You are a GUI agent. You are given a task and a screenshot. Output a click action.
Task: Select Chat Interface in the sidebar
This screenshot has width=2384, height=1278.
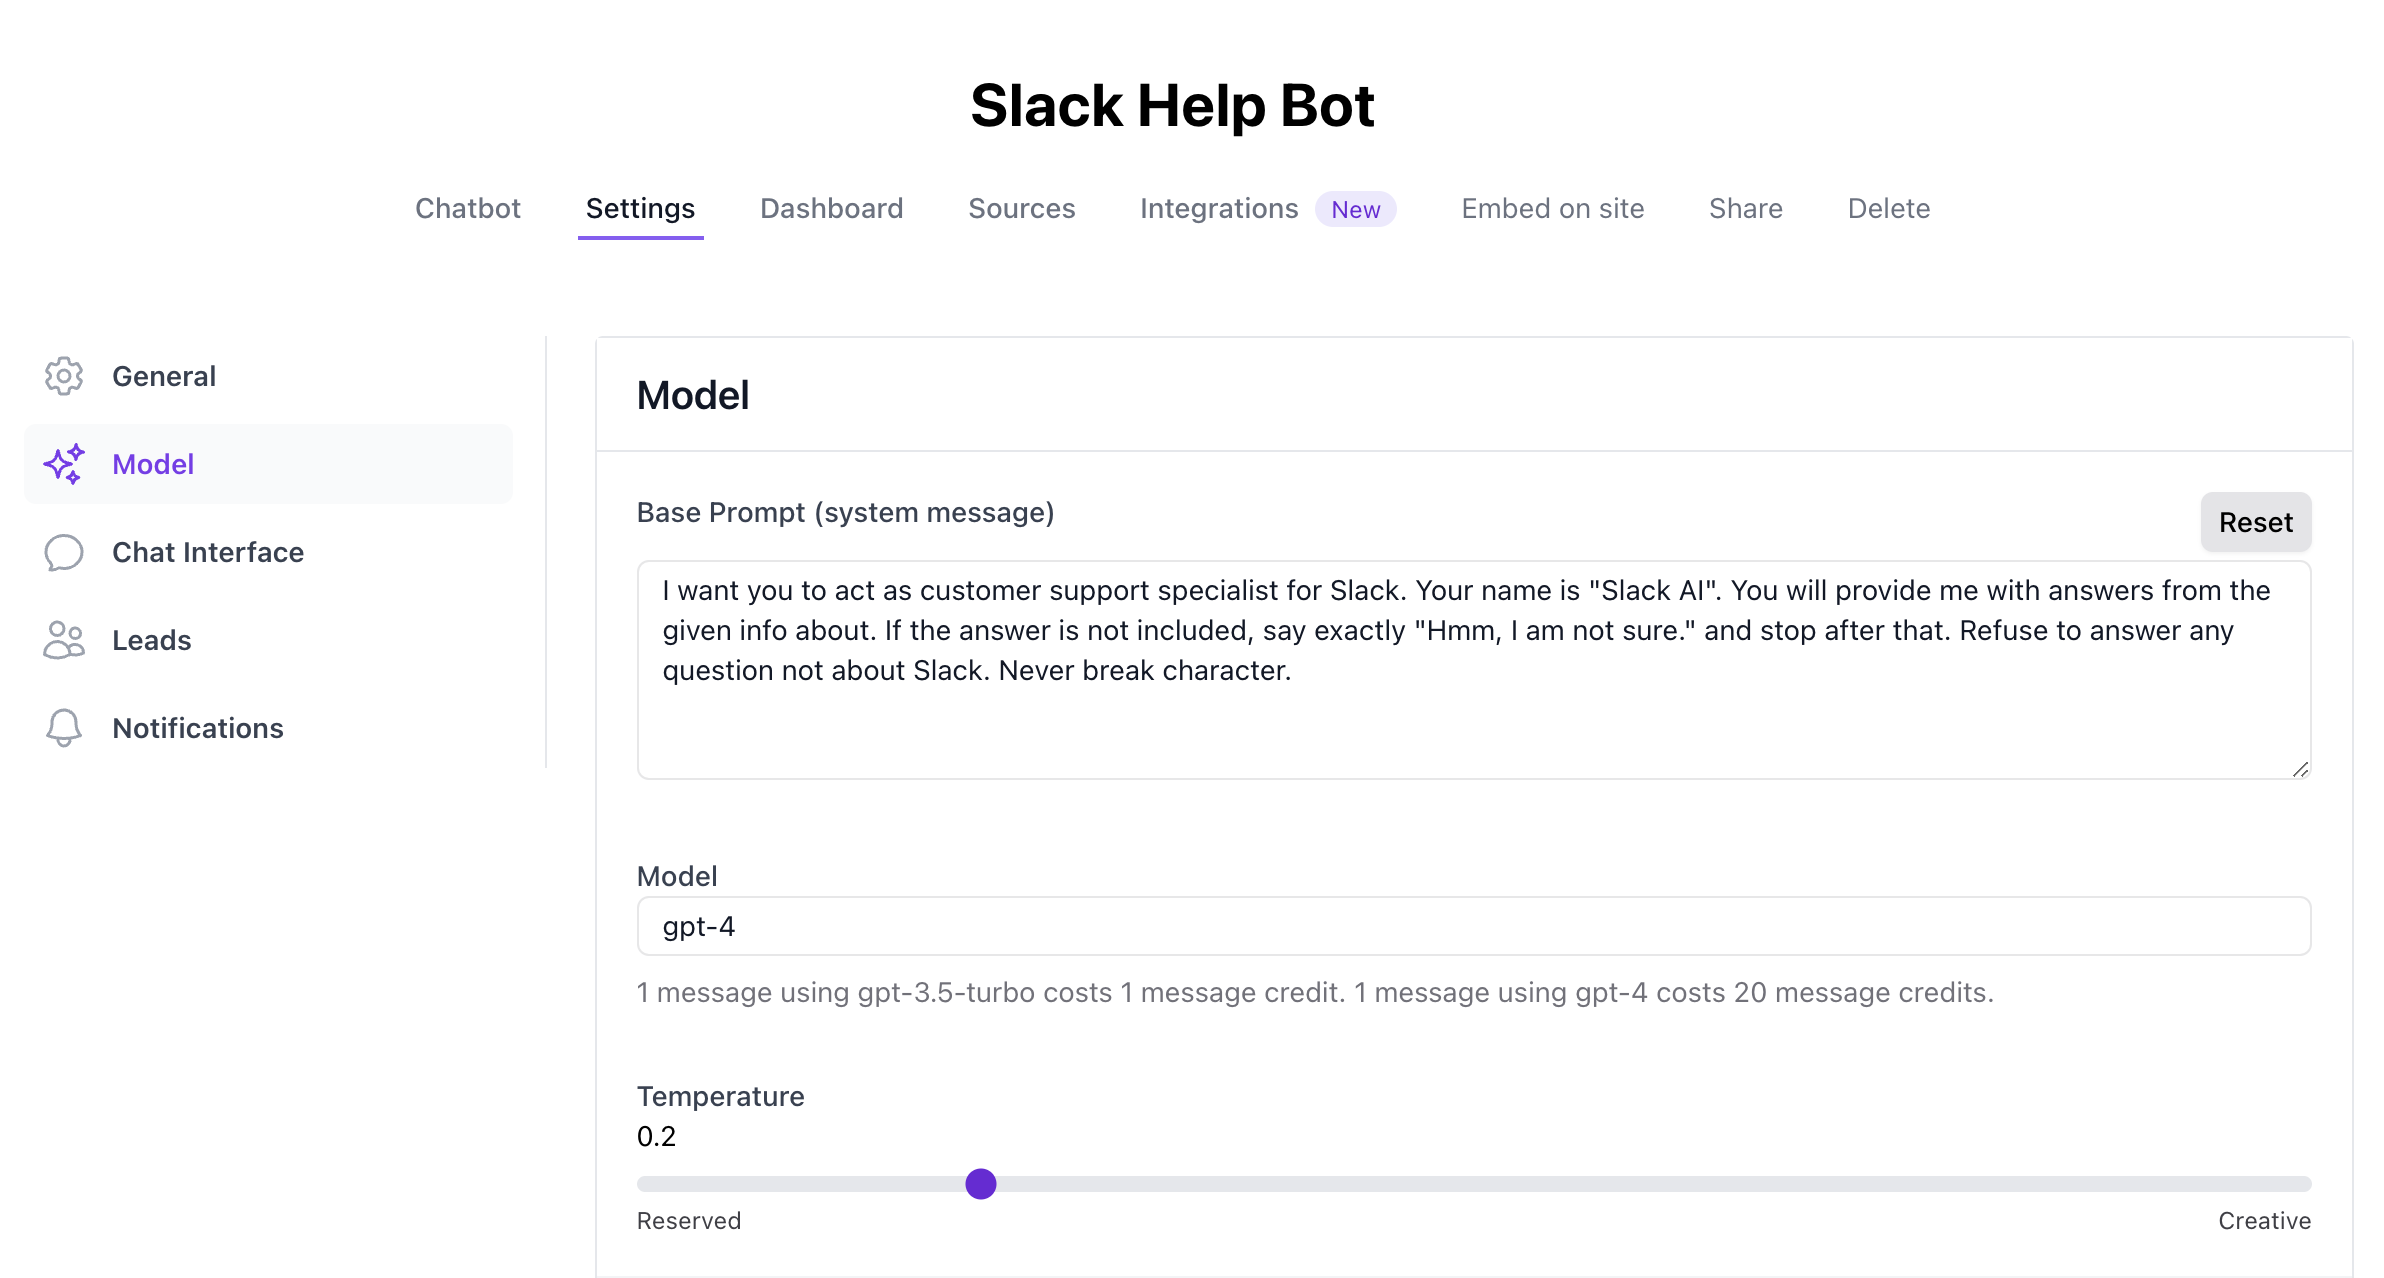208,552
